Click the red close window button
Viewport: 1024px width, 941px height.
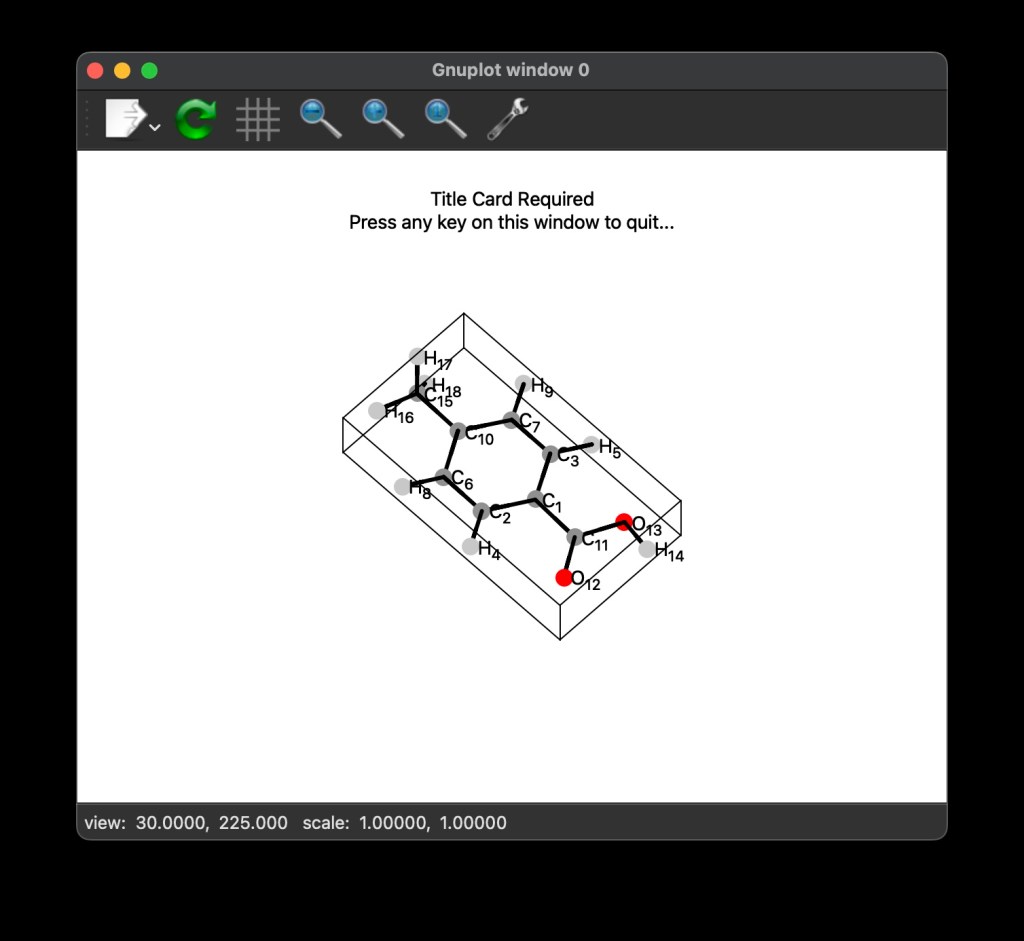tap(96, 70)
